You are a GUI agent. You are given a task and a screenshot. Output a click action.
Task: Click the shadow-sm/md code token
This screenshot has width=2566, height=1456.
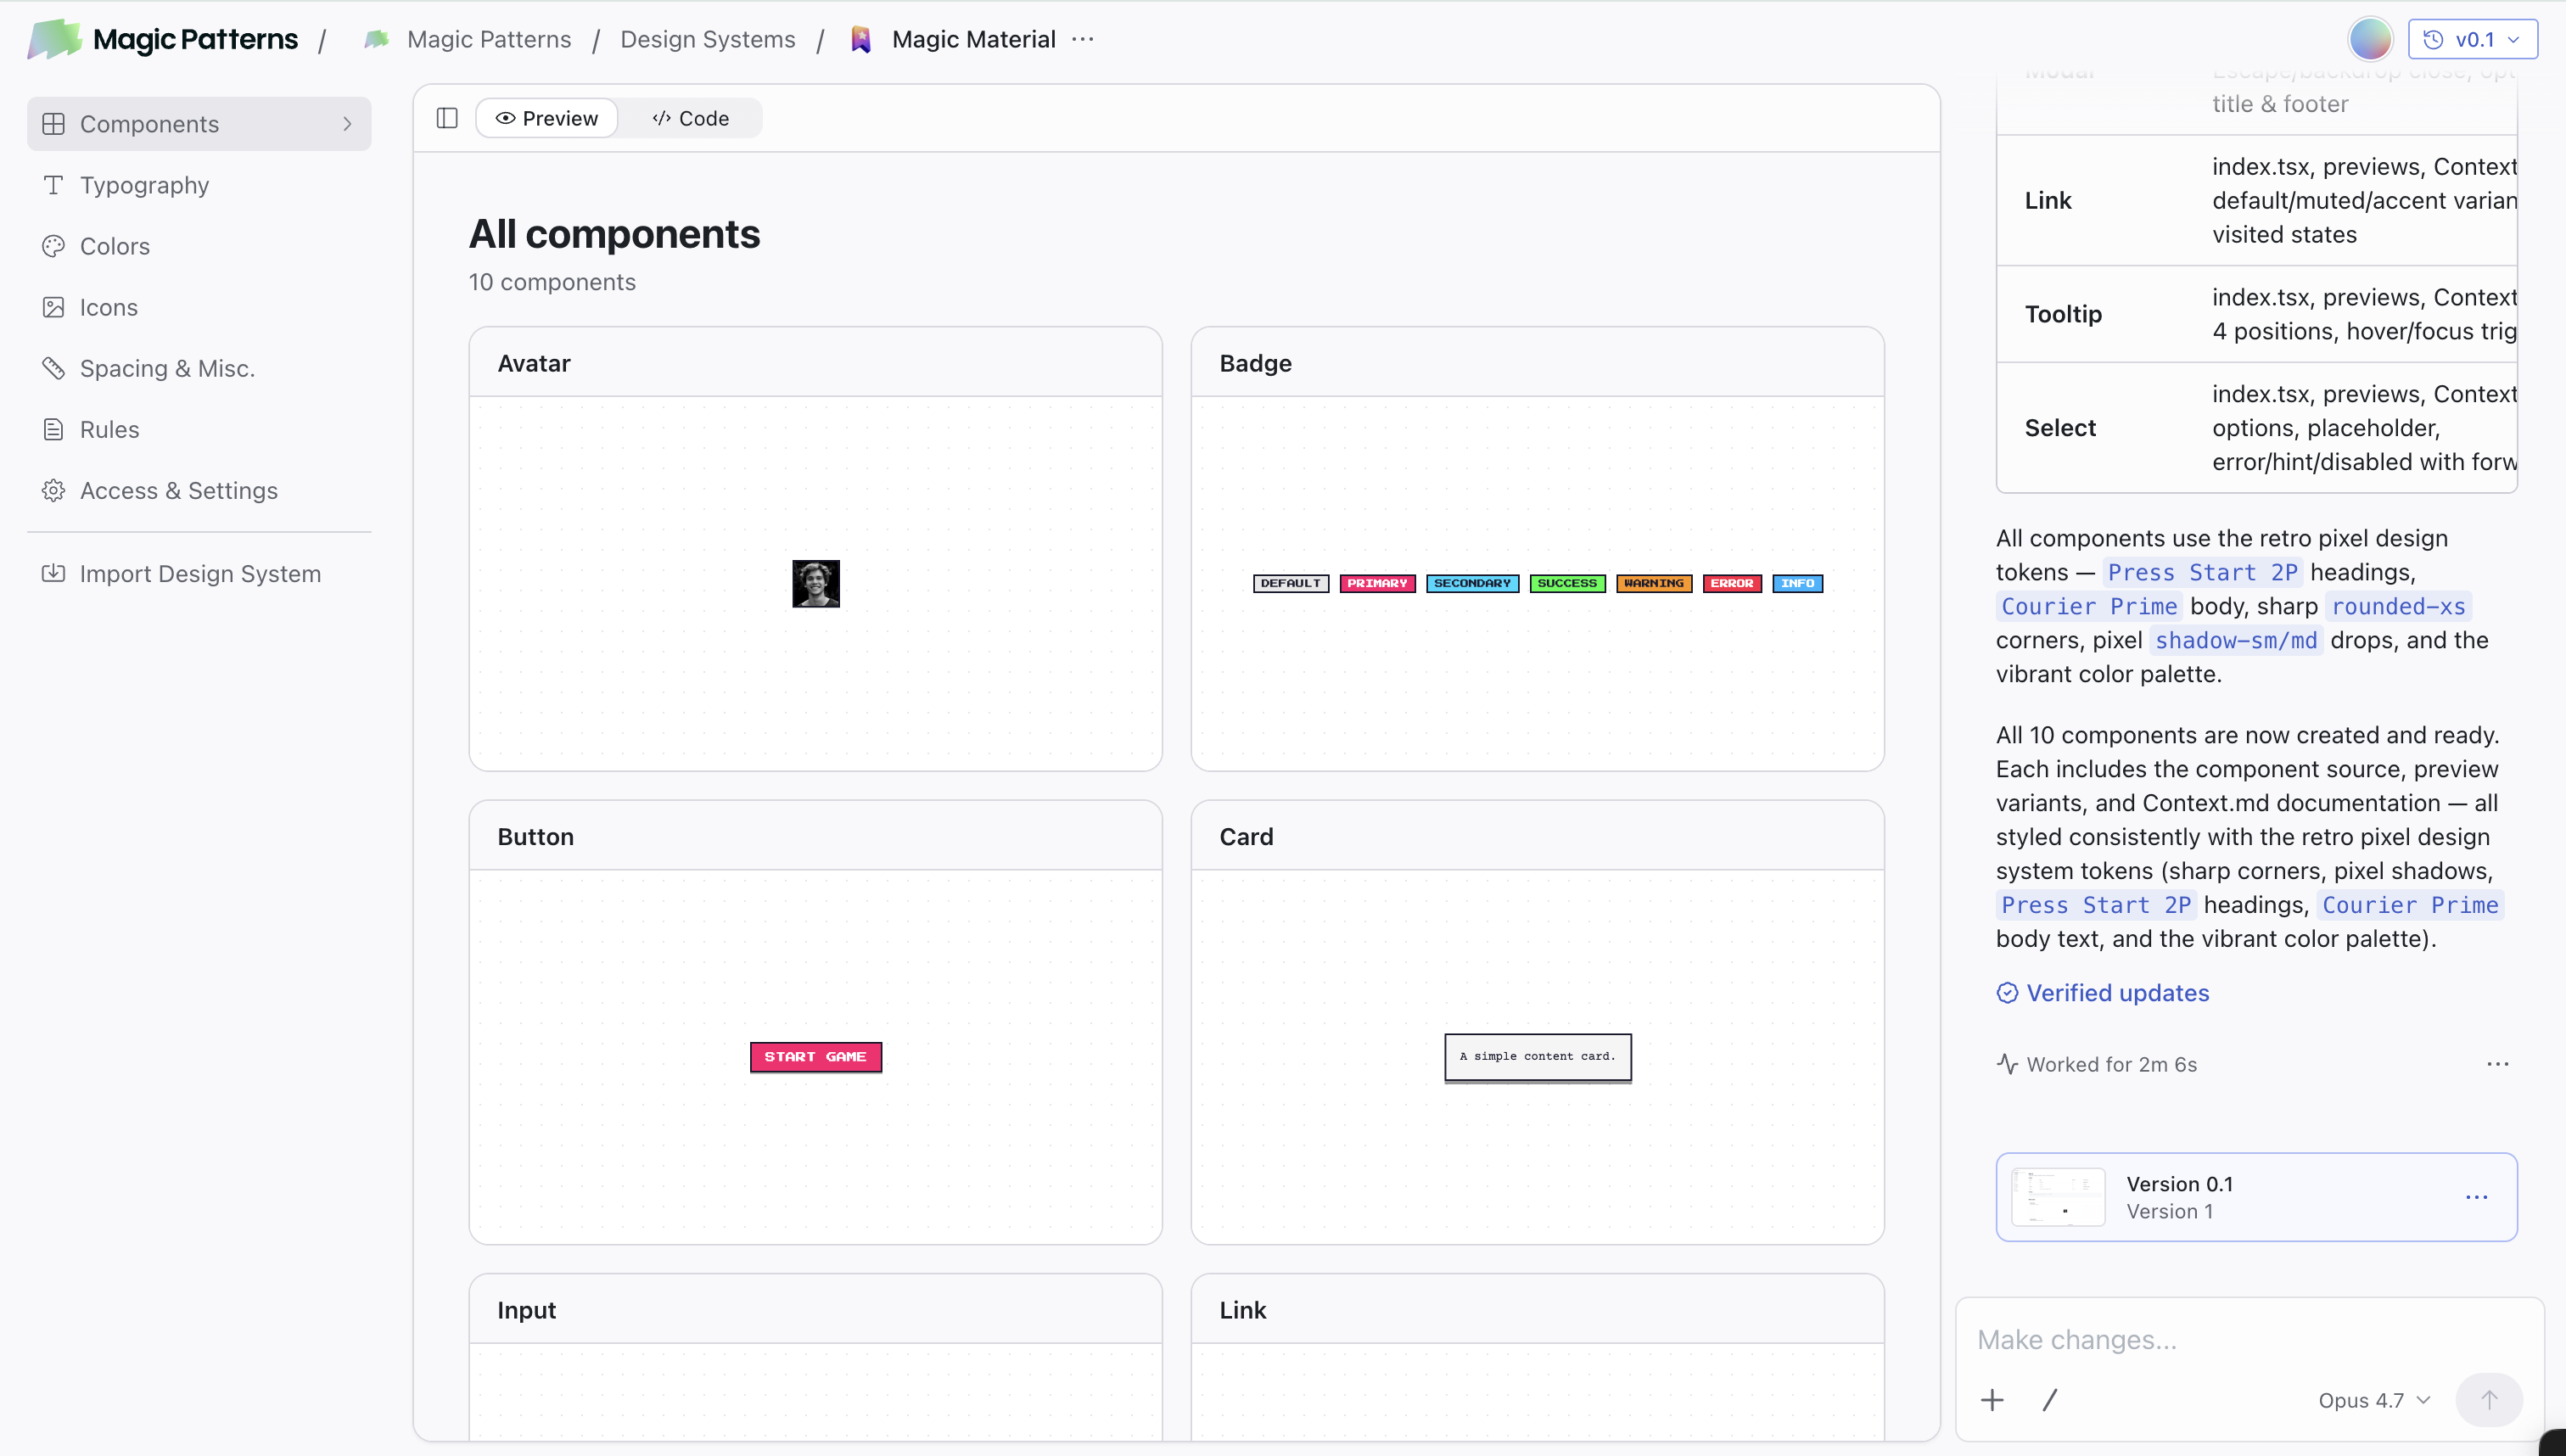[2236, 640]
